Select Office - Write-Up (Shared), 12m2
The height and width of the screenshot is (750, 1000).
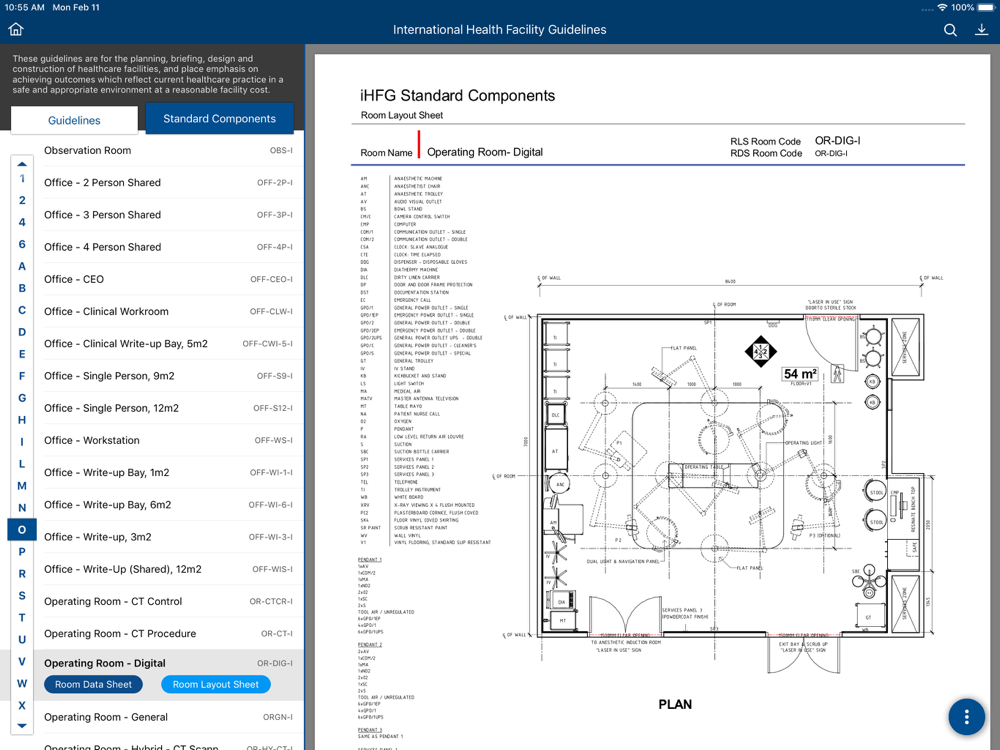coord(168,569)
